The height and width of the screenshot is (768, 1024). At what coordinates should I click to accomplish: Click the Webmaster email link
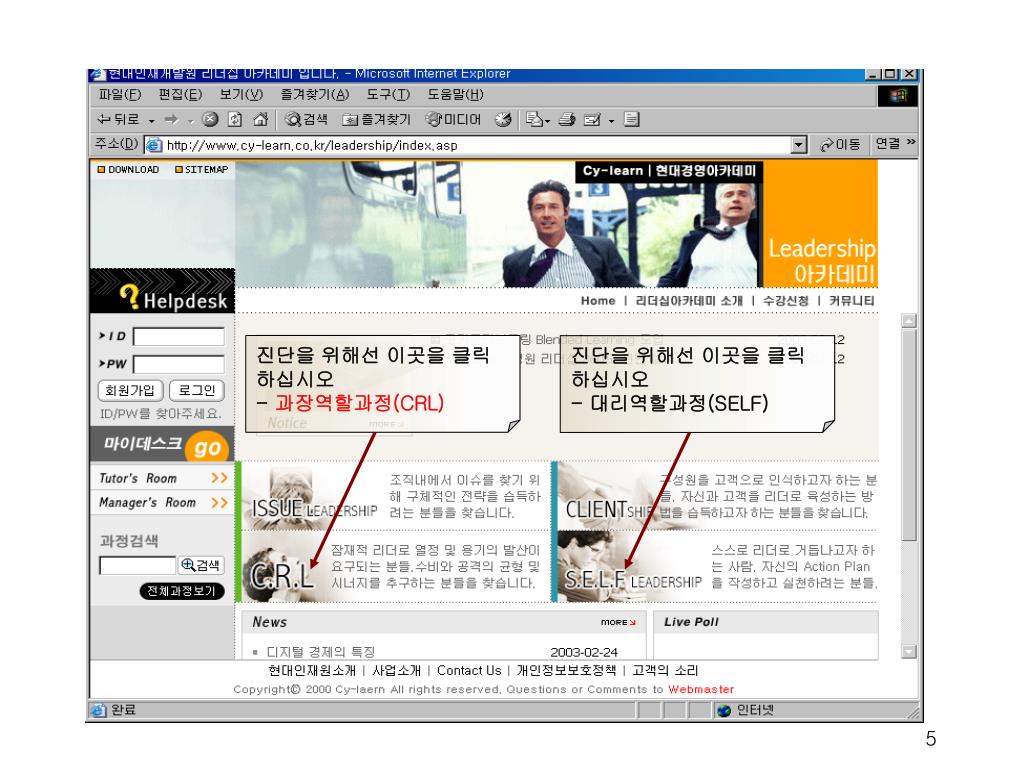tap(701, 690)
